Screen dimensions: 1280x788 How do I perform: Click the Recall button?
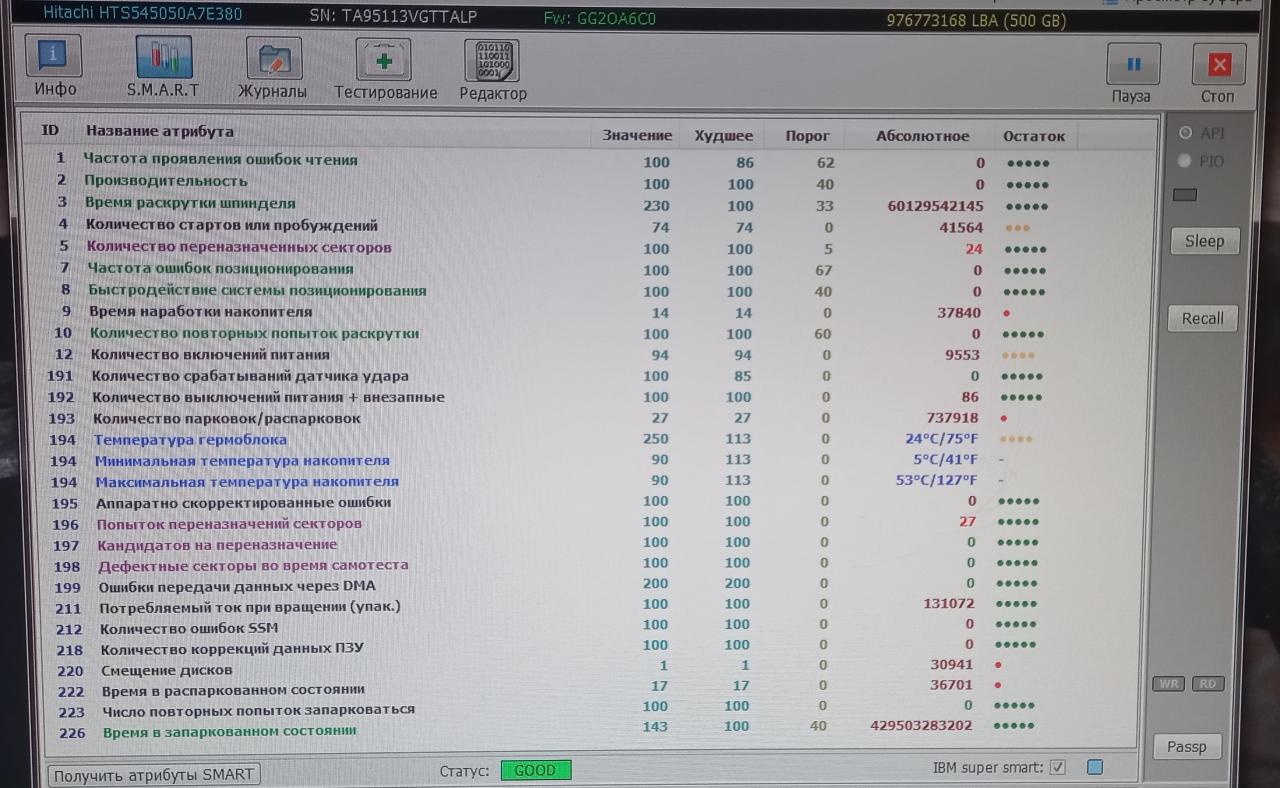pos(1202,318)
